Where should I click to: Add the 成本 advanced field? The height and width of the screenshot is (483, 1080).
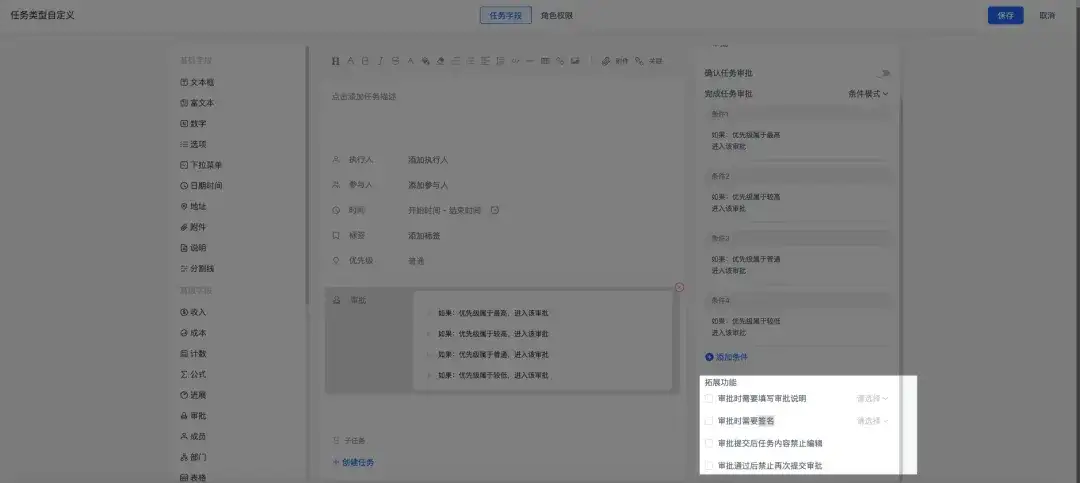(x=193, y=333)
